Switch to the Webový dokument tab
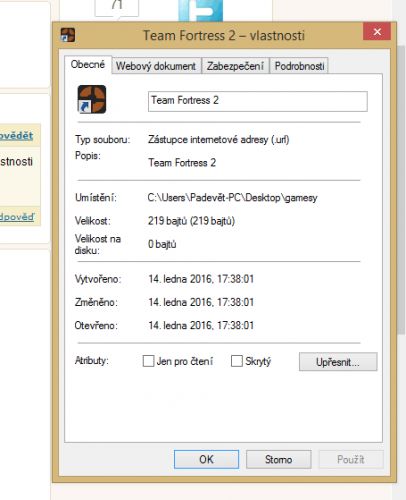 [156, 66]
